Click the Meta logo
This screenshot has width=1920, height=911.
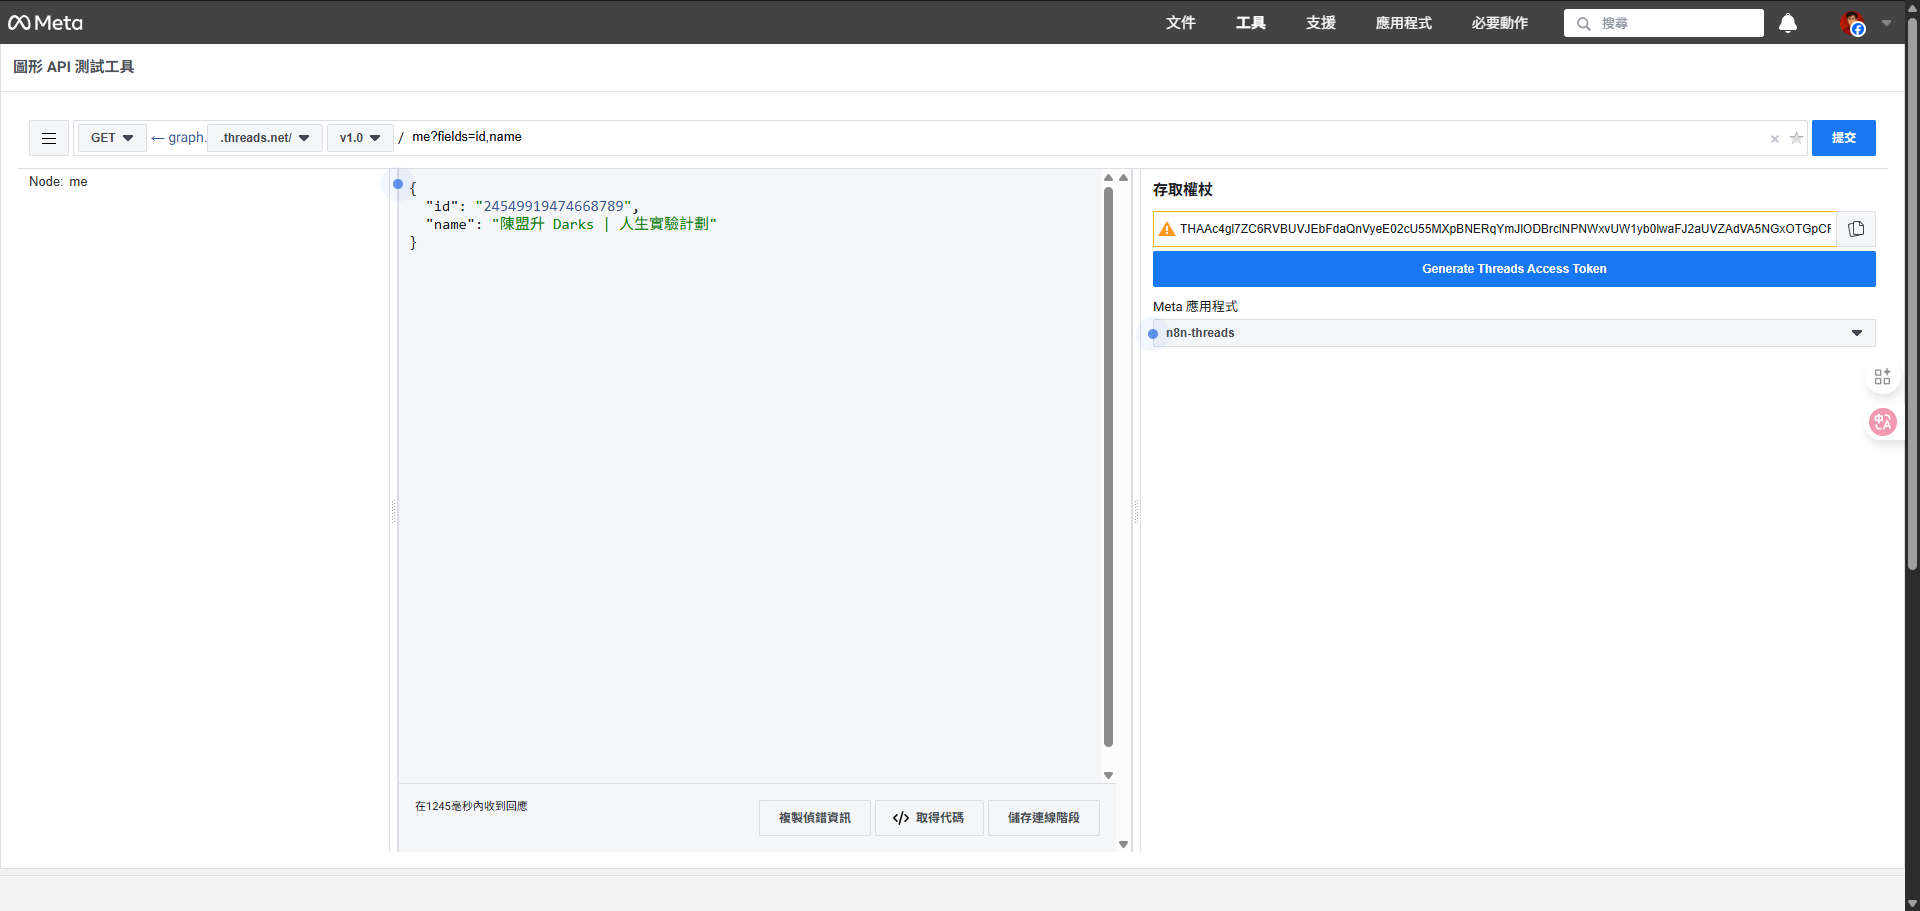45,22
